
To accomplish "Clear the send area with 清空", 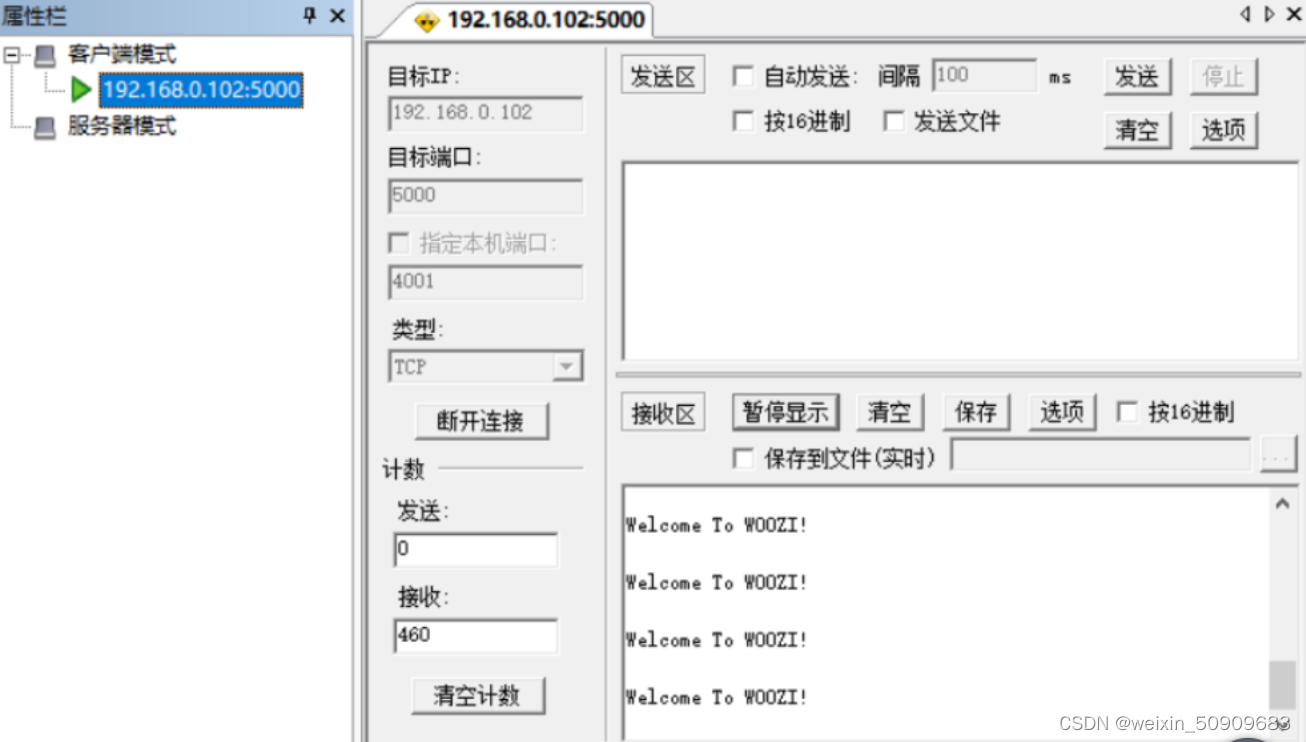I will [x=1137, y=130].
